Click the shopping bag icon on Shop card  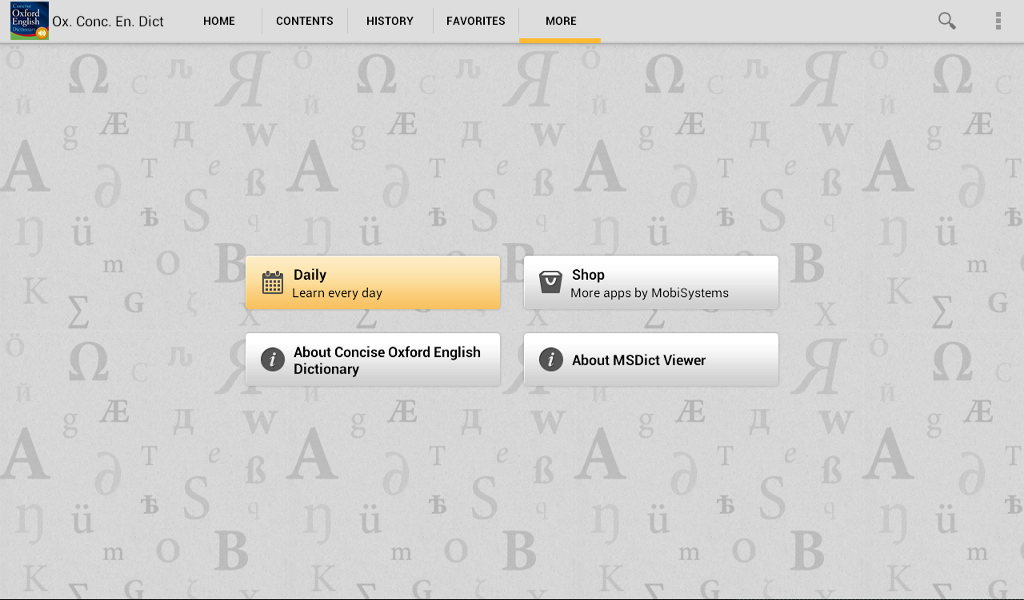tap(551, 282)
